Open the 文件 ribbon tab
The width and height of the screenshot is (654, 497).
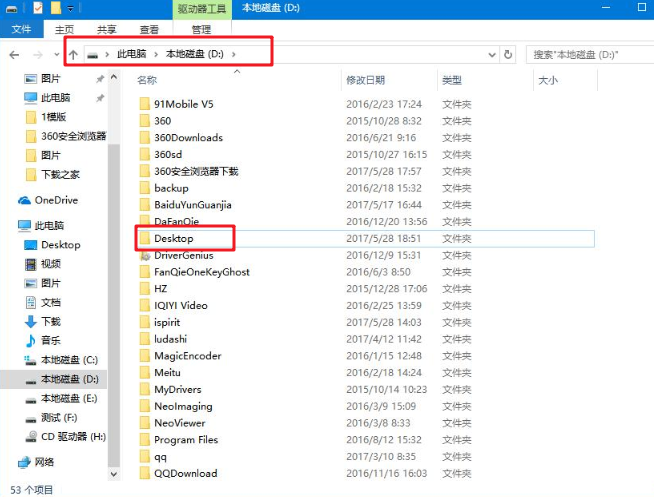click(21, 29)
